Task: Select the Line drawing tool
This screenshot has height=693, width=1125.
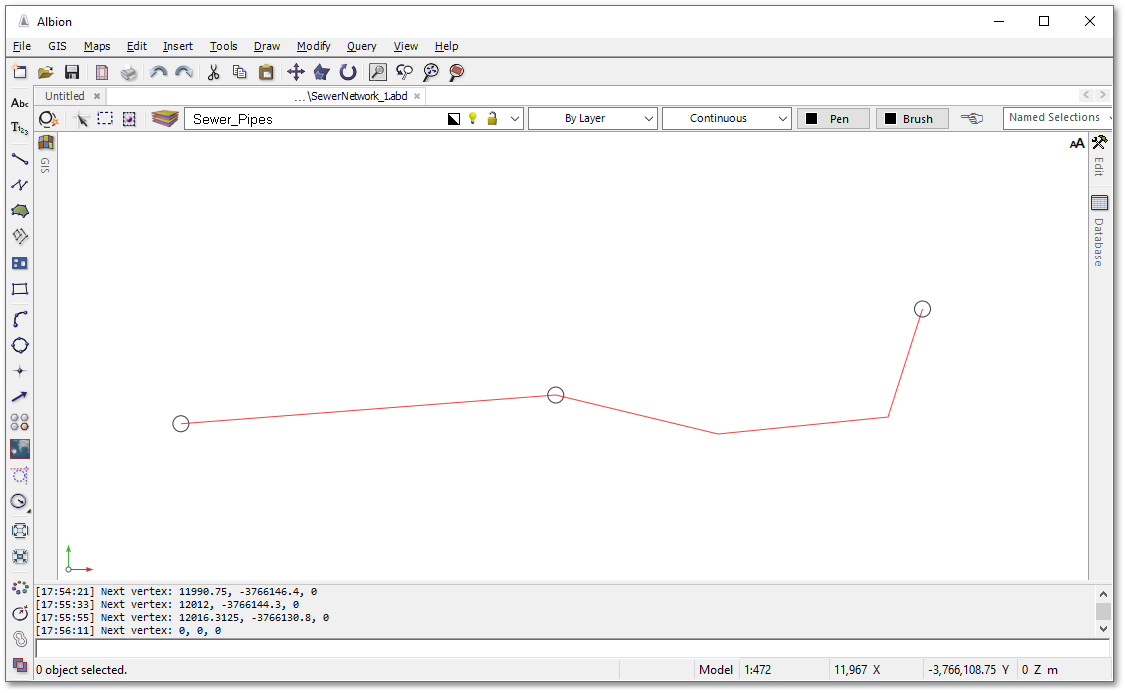Action: 19,159
